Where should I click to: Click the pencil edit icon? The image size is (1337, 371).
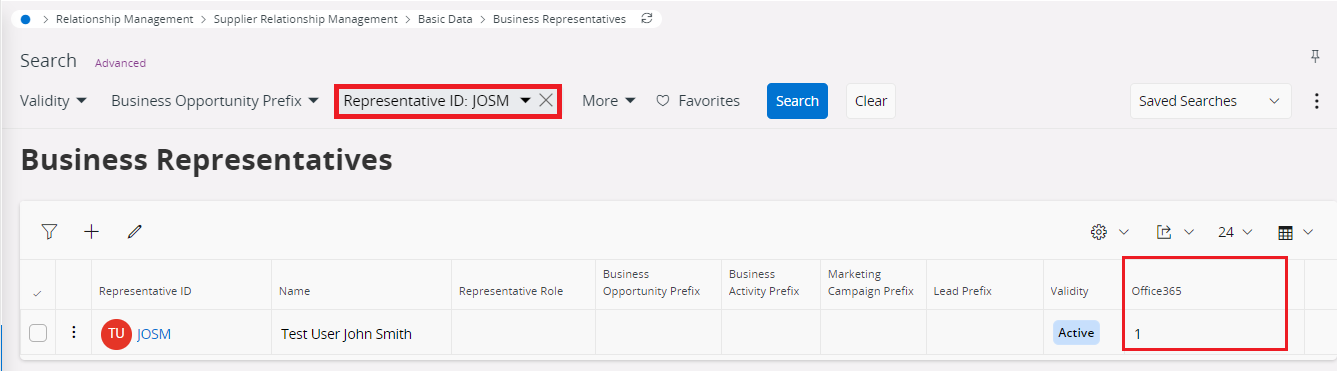tap(135, 232)
